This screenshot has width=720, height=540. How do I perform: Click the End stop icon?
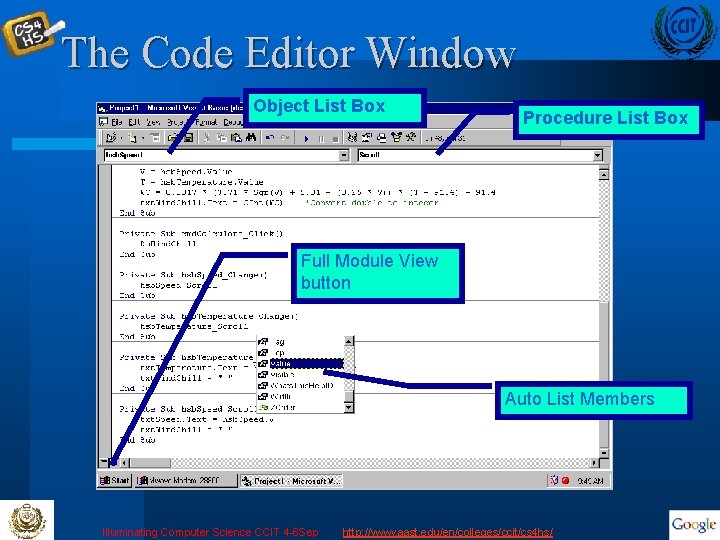(336, 138)
